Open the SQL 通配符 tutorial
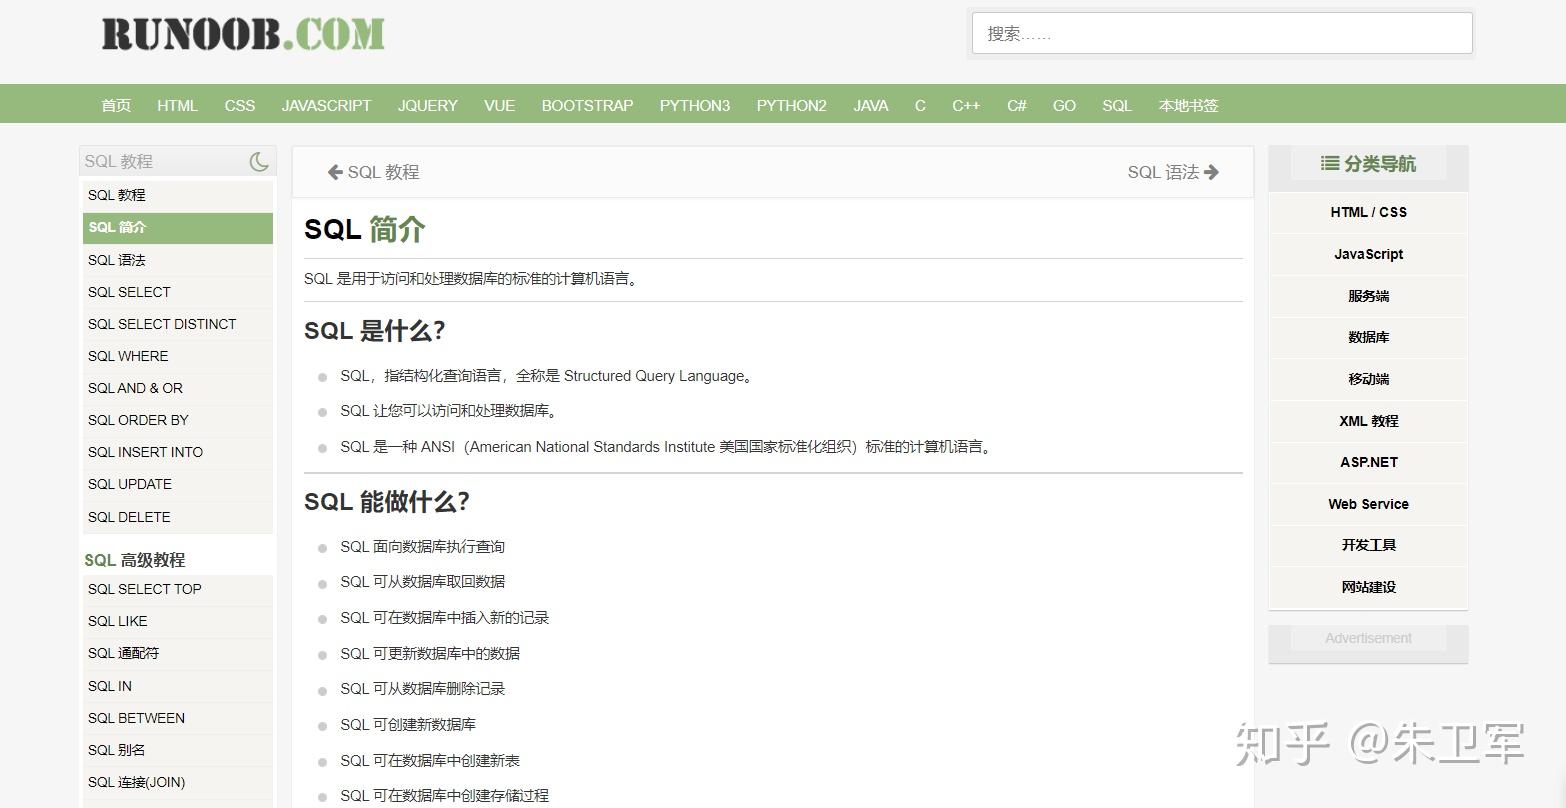This screenshot has height=808, width=1566. tap(122, 653)
